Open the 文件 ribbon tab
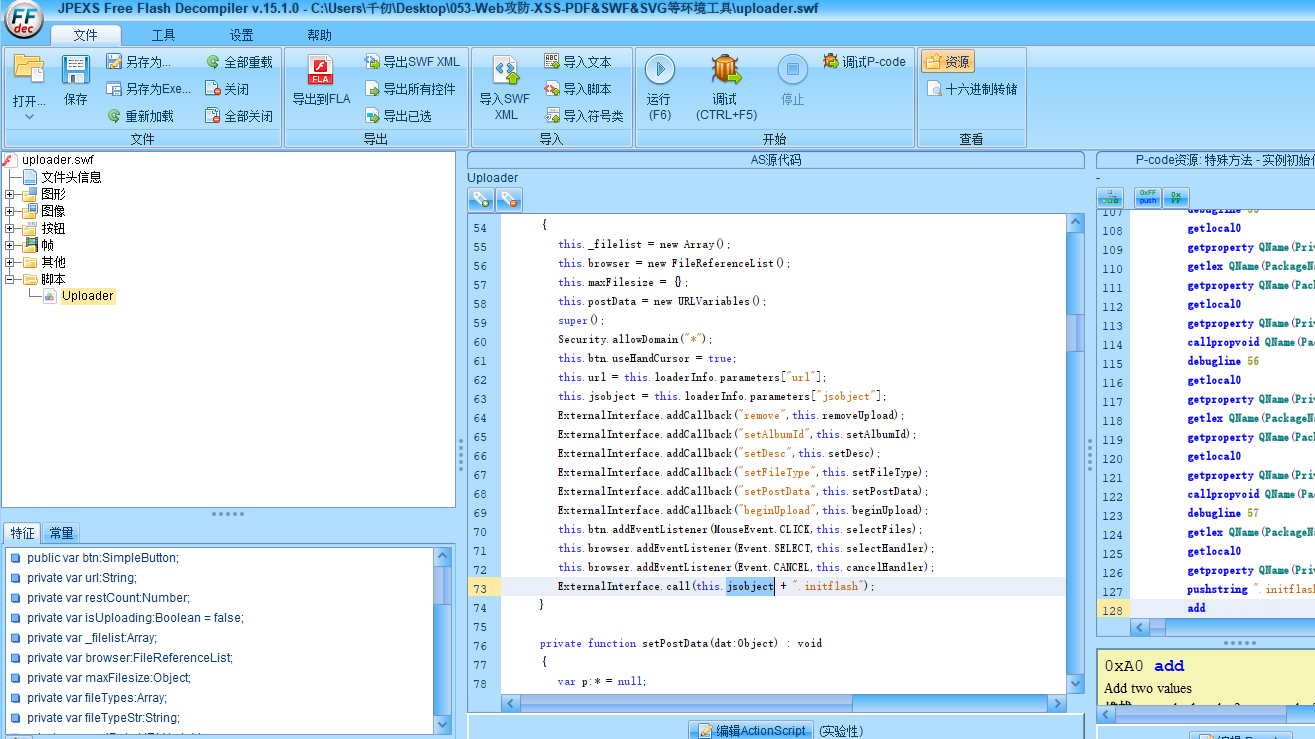The width and height of the screenshot is (1315, 739). click(x=86, y=35)
